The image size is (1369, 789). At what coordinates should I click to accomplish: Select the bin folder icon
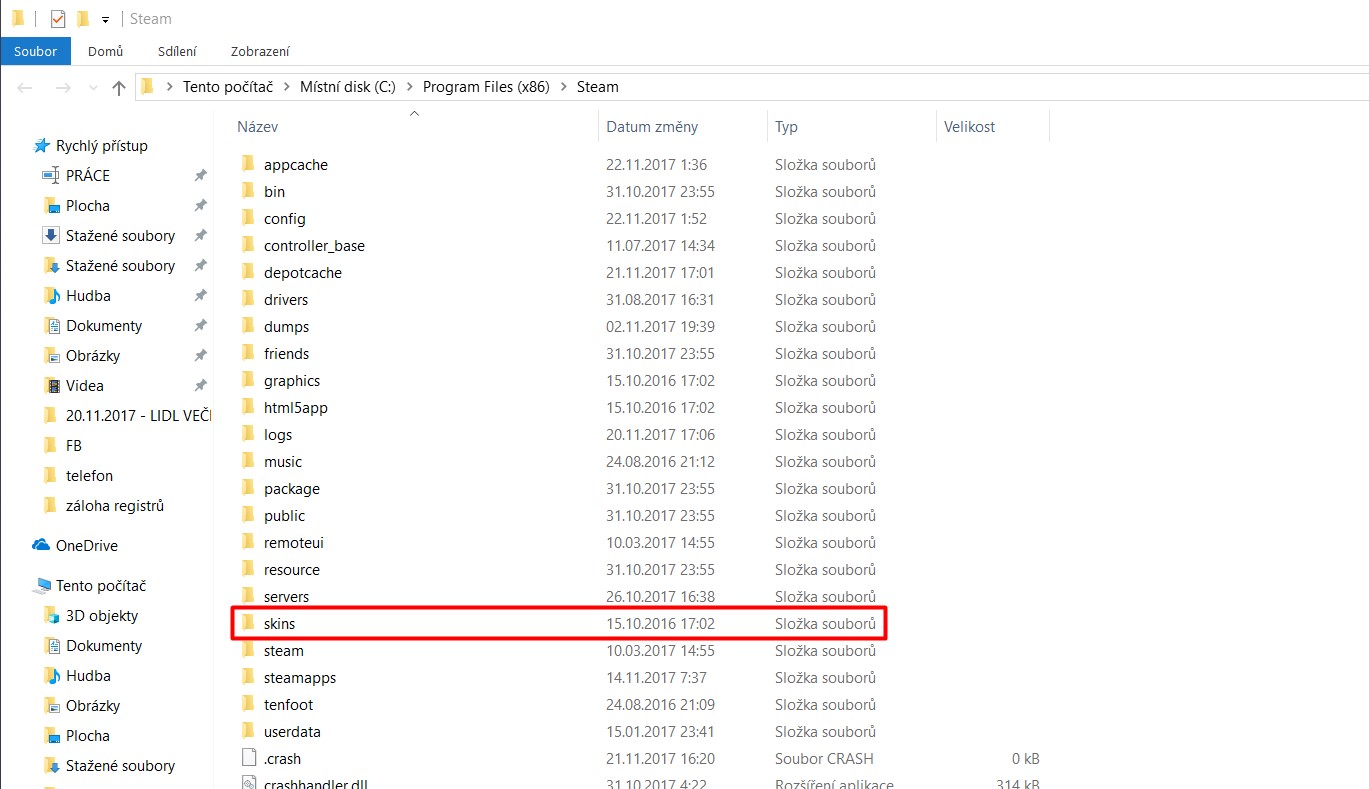[x=249, y=192]
